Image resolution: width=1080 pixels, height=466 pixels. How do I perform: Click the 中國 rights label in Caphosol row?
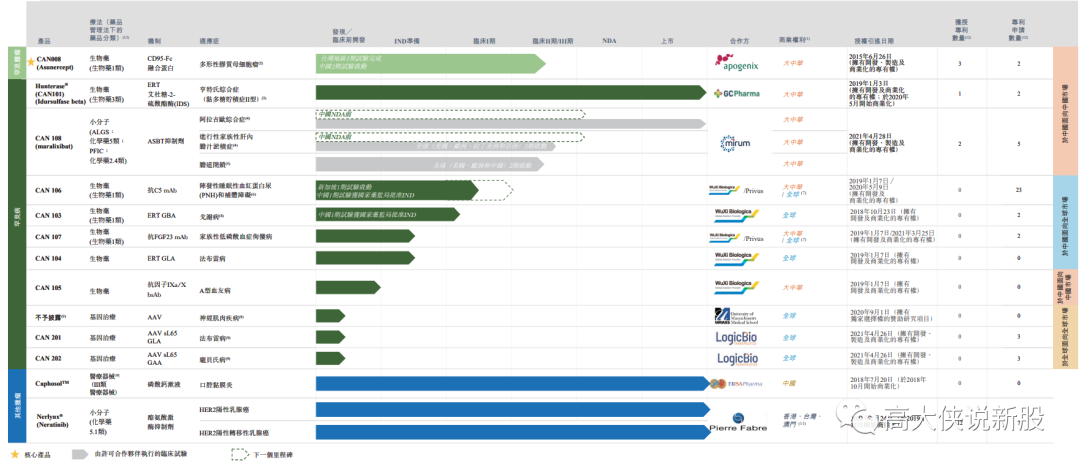click(789, 384)
